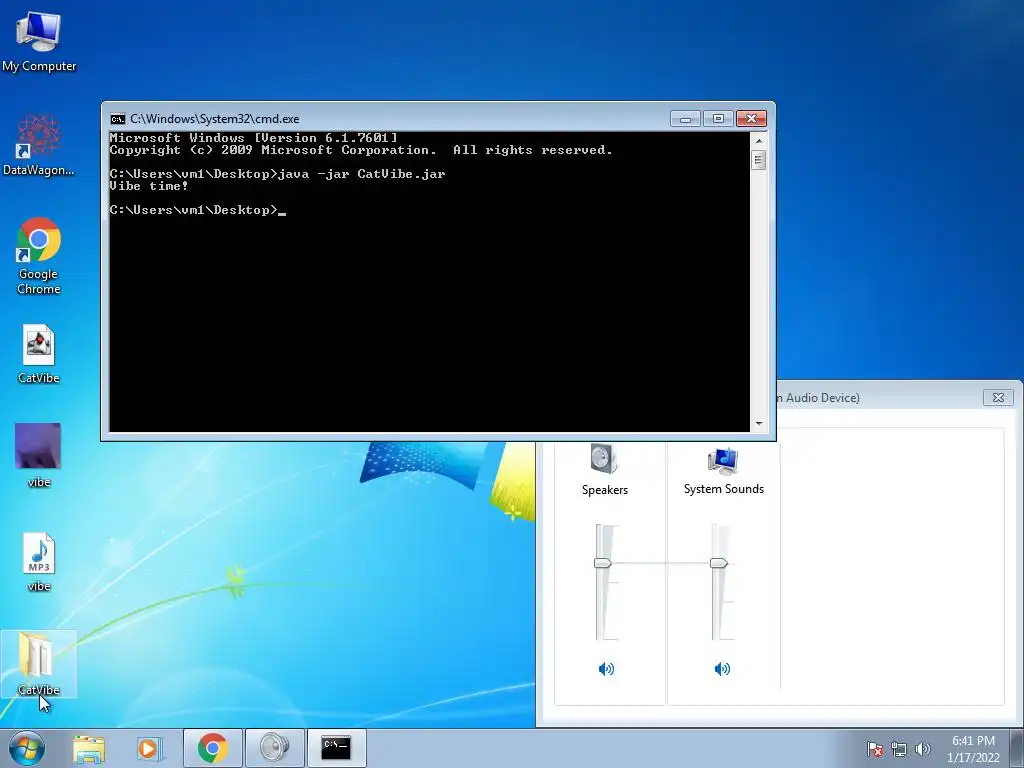Screen dimensions: 1024x768
Task: Click the System Sounds label in Volume Mixer
Action: point(724,489)
